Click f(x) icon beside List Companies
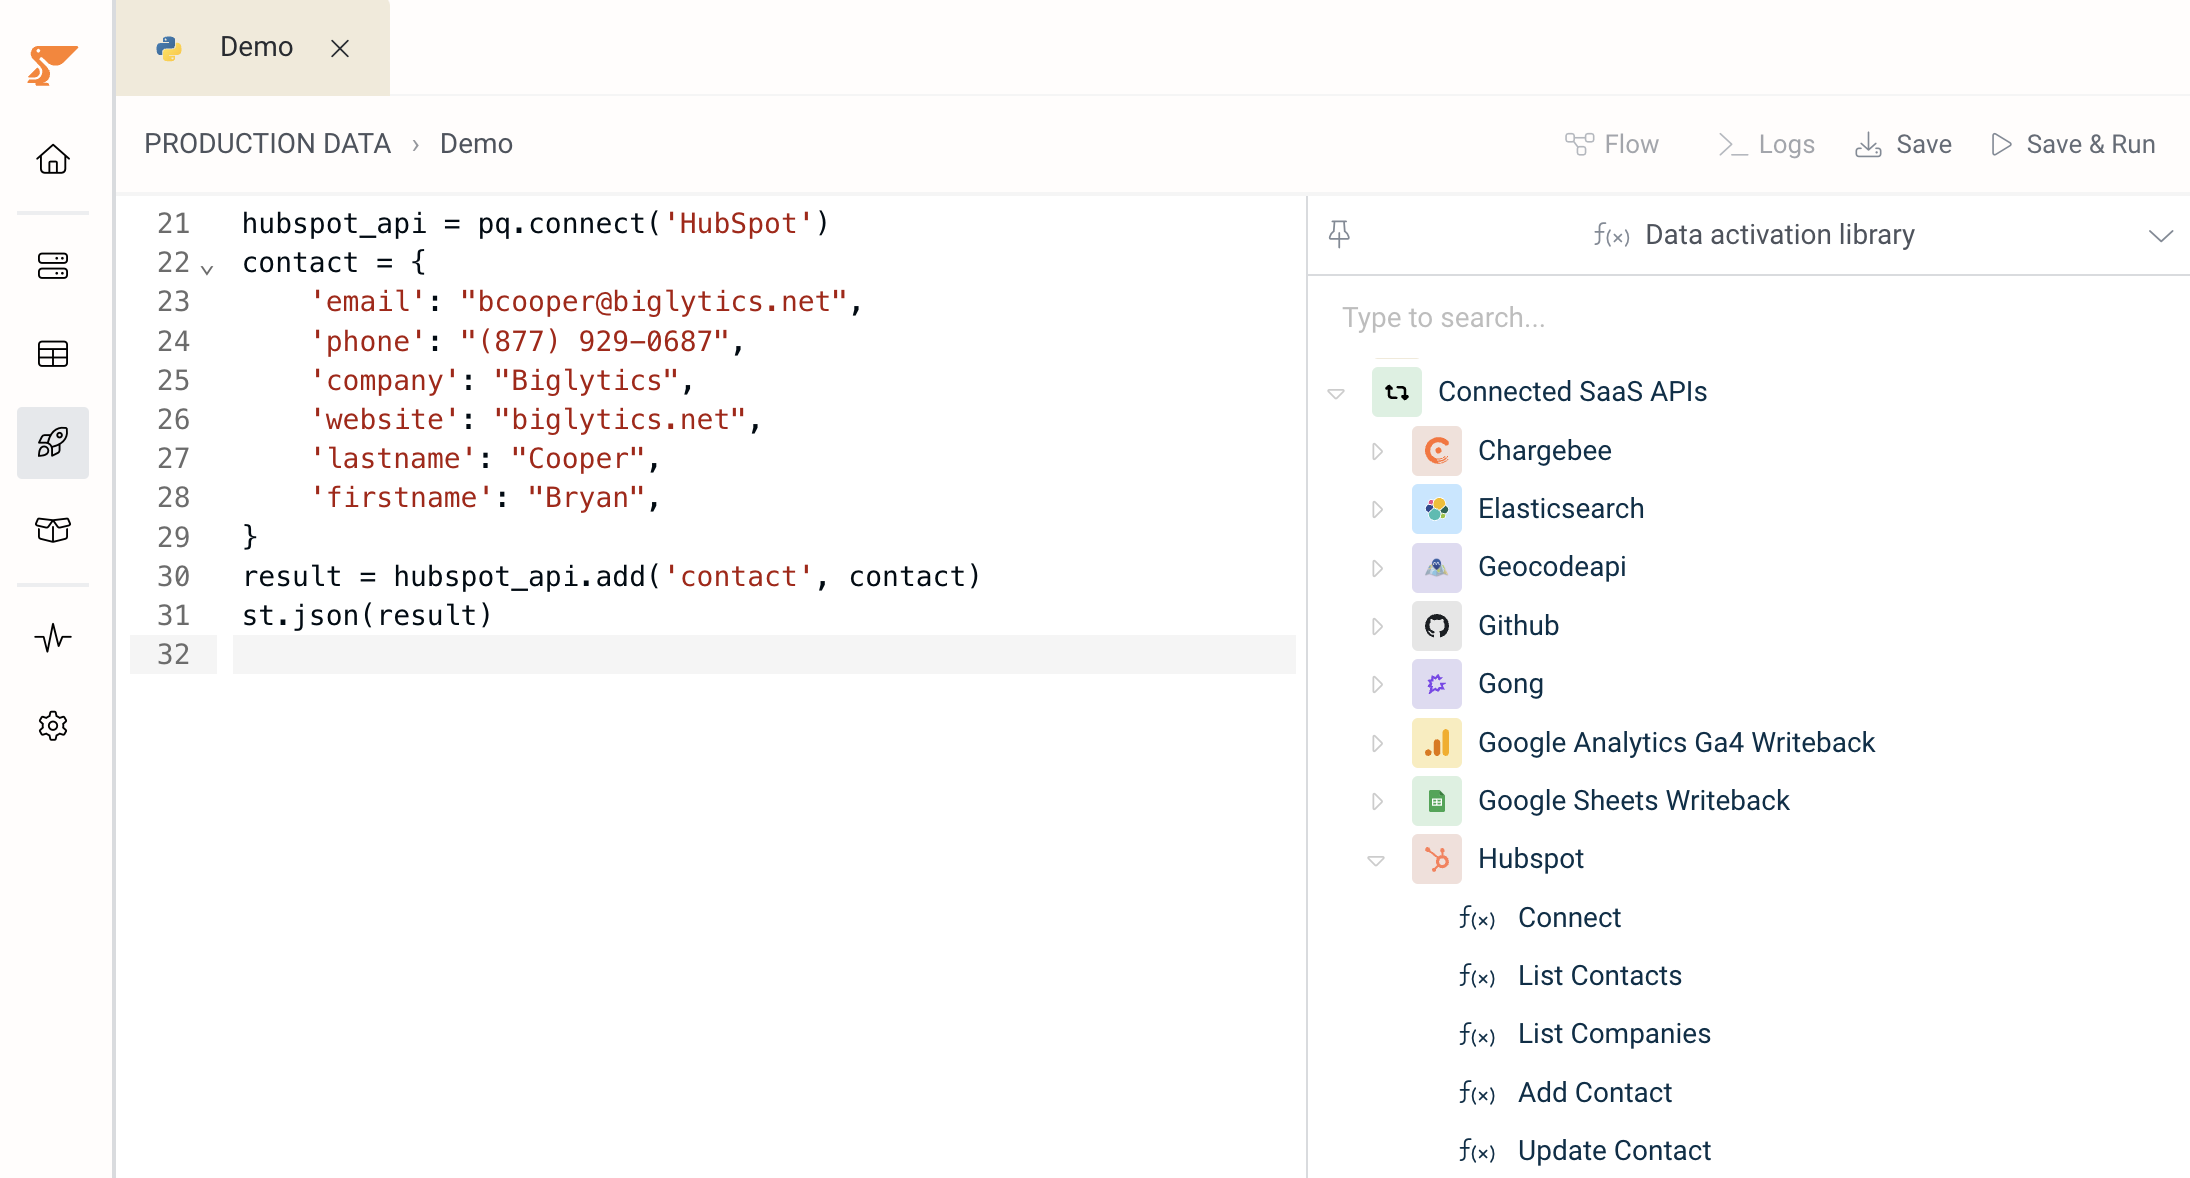 click(x=1477, y=1034)
